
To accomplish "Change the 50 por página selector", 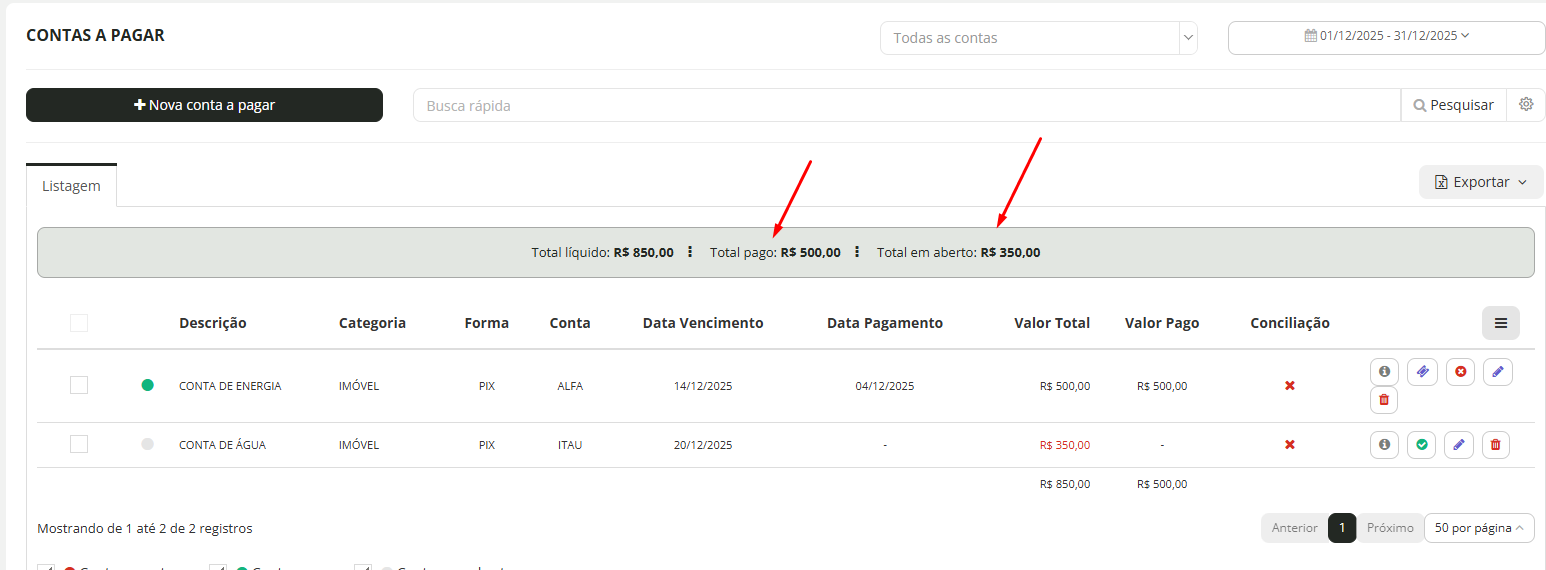I will [x=1479, y=528].
